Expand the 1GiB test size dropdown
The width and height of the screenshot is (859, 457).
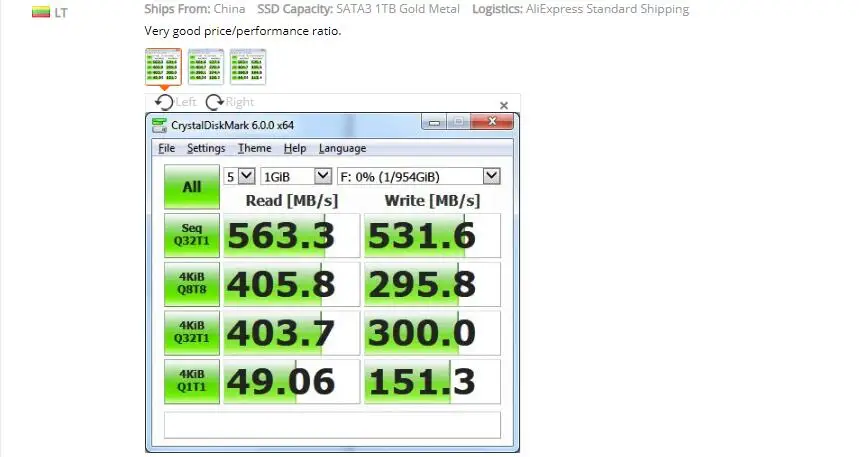pyautogui.click(x=323, y=176)
